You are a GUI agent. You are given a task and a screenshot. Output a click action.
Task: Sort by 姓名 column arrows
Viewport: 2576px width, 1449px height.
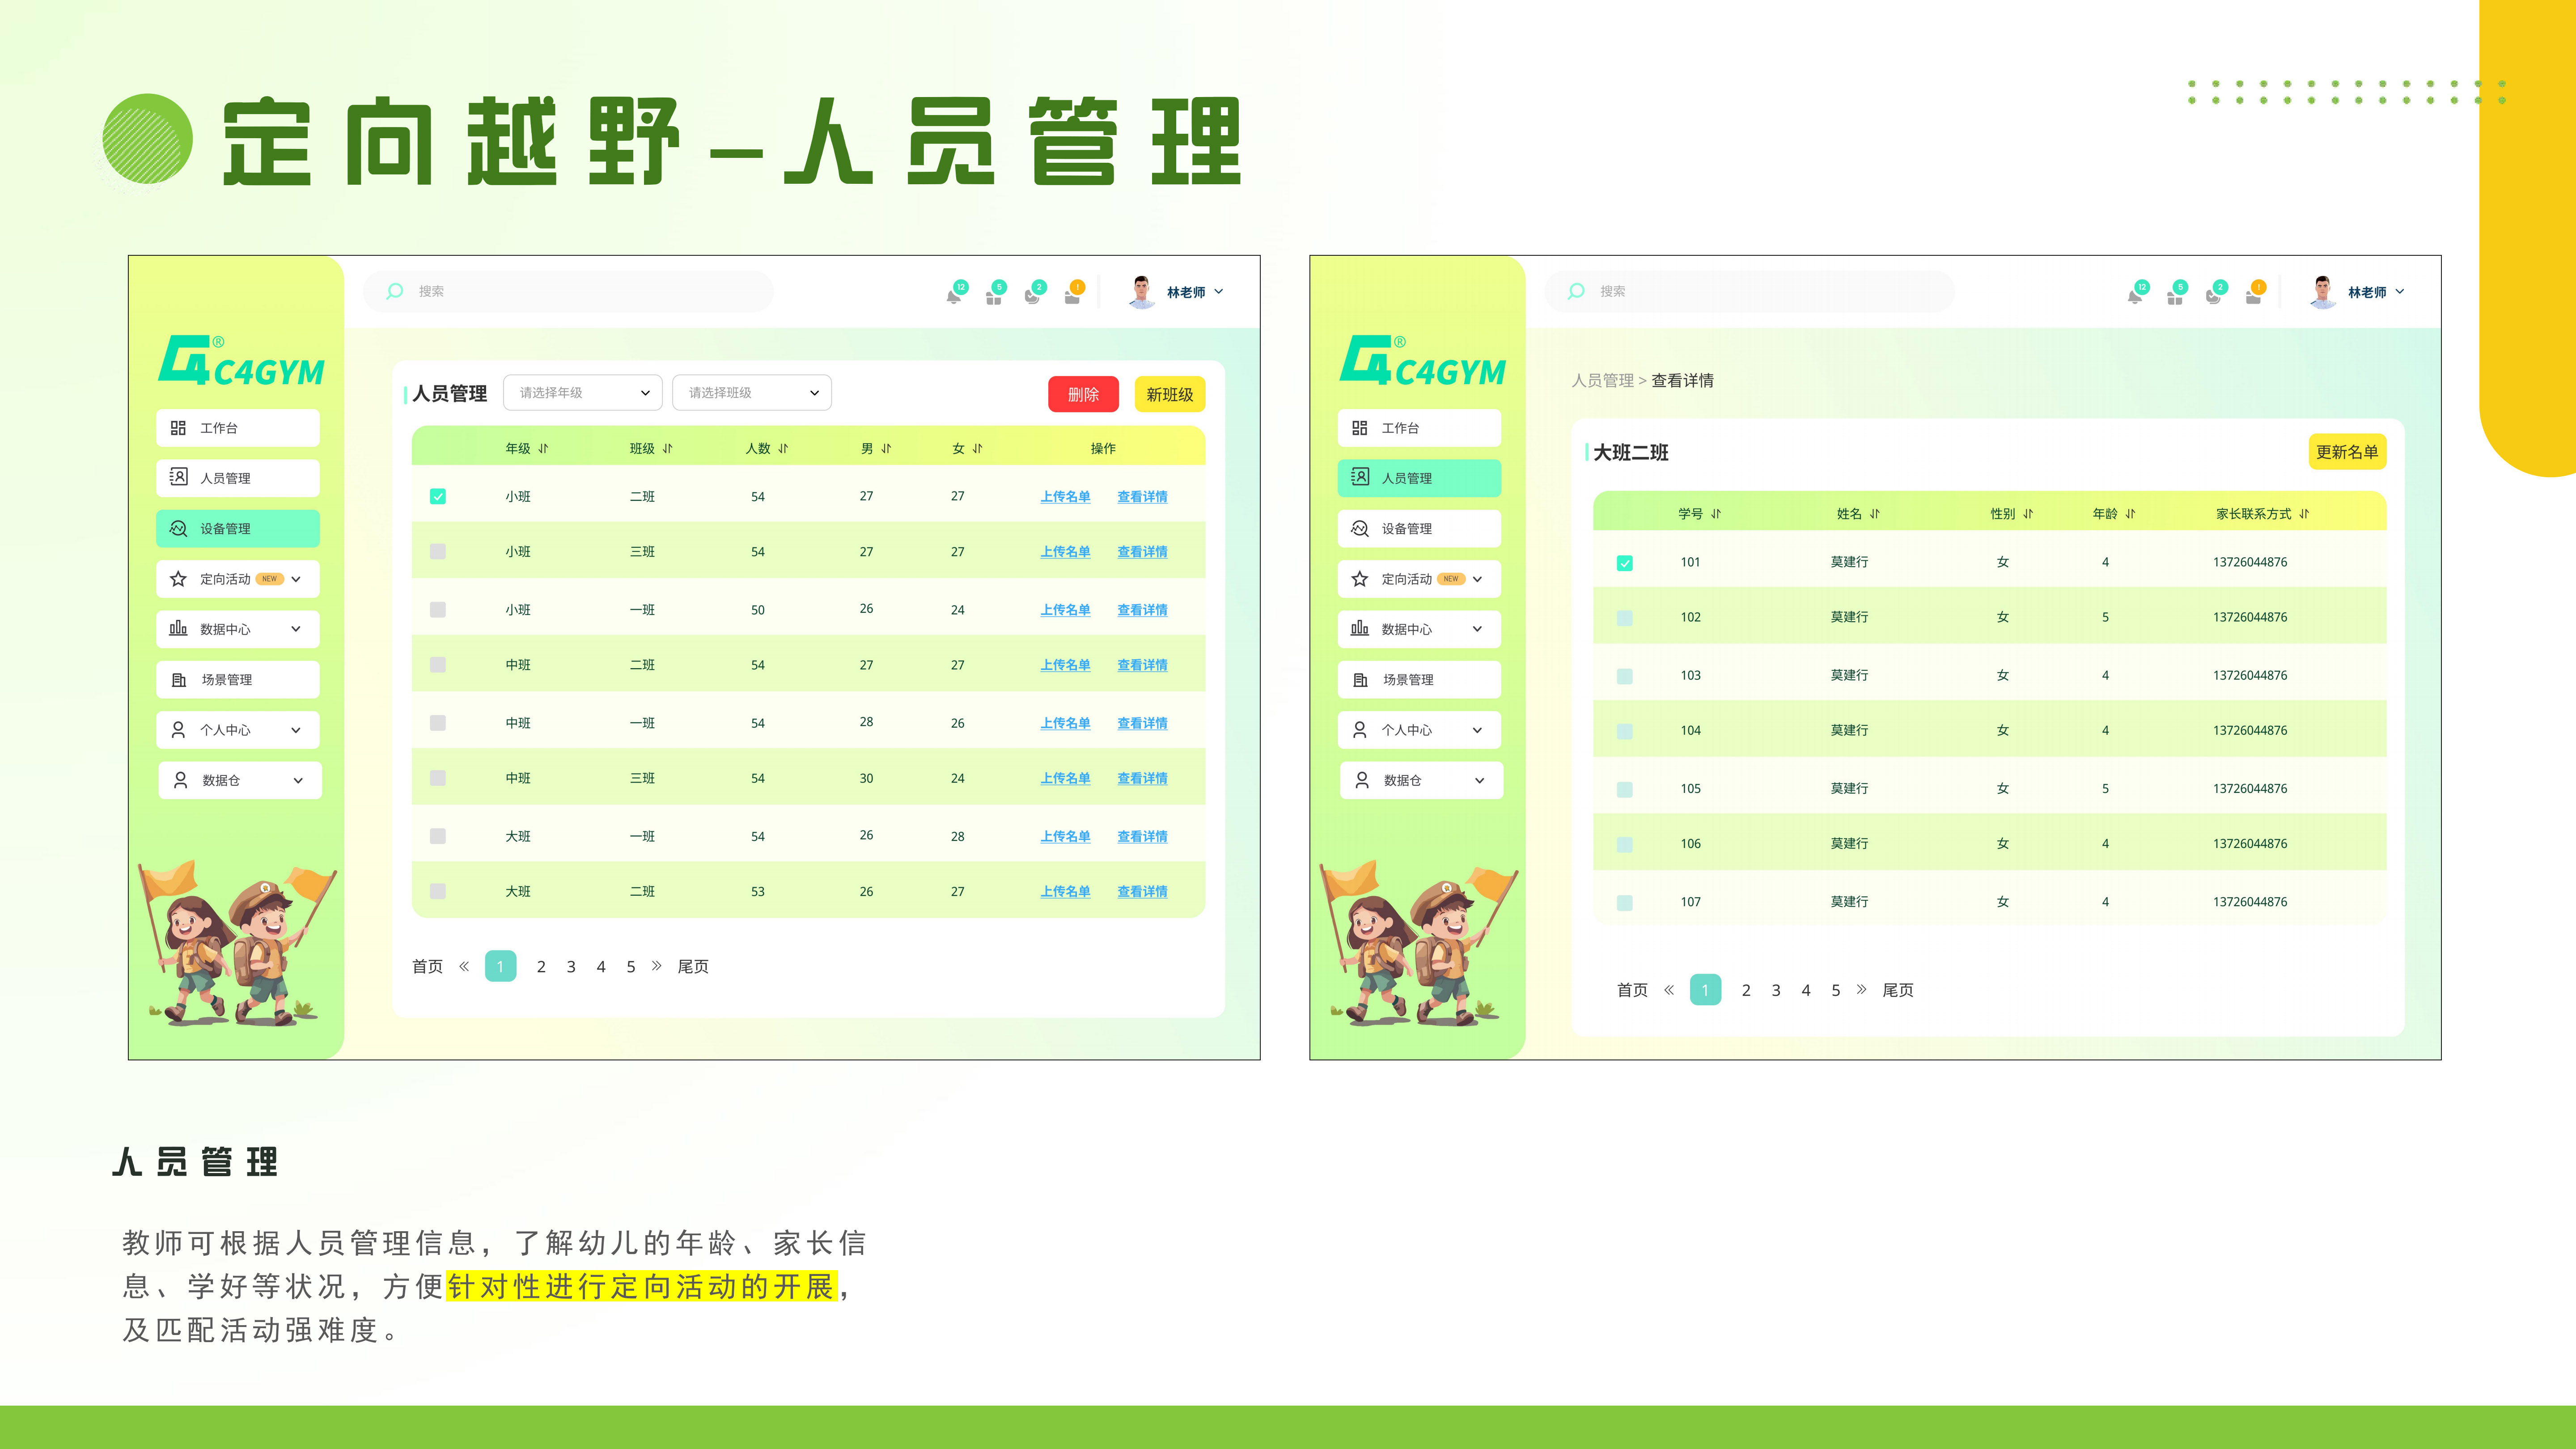(x=1875, y=514)
